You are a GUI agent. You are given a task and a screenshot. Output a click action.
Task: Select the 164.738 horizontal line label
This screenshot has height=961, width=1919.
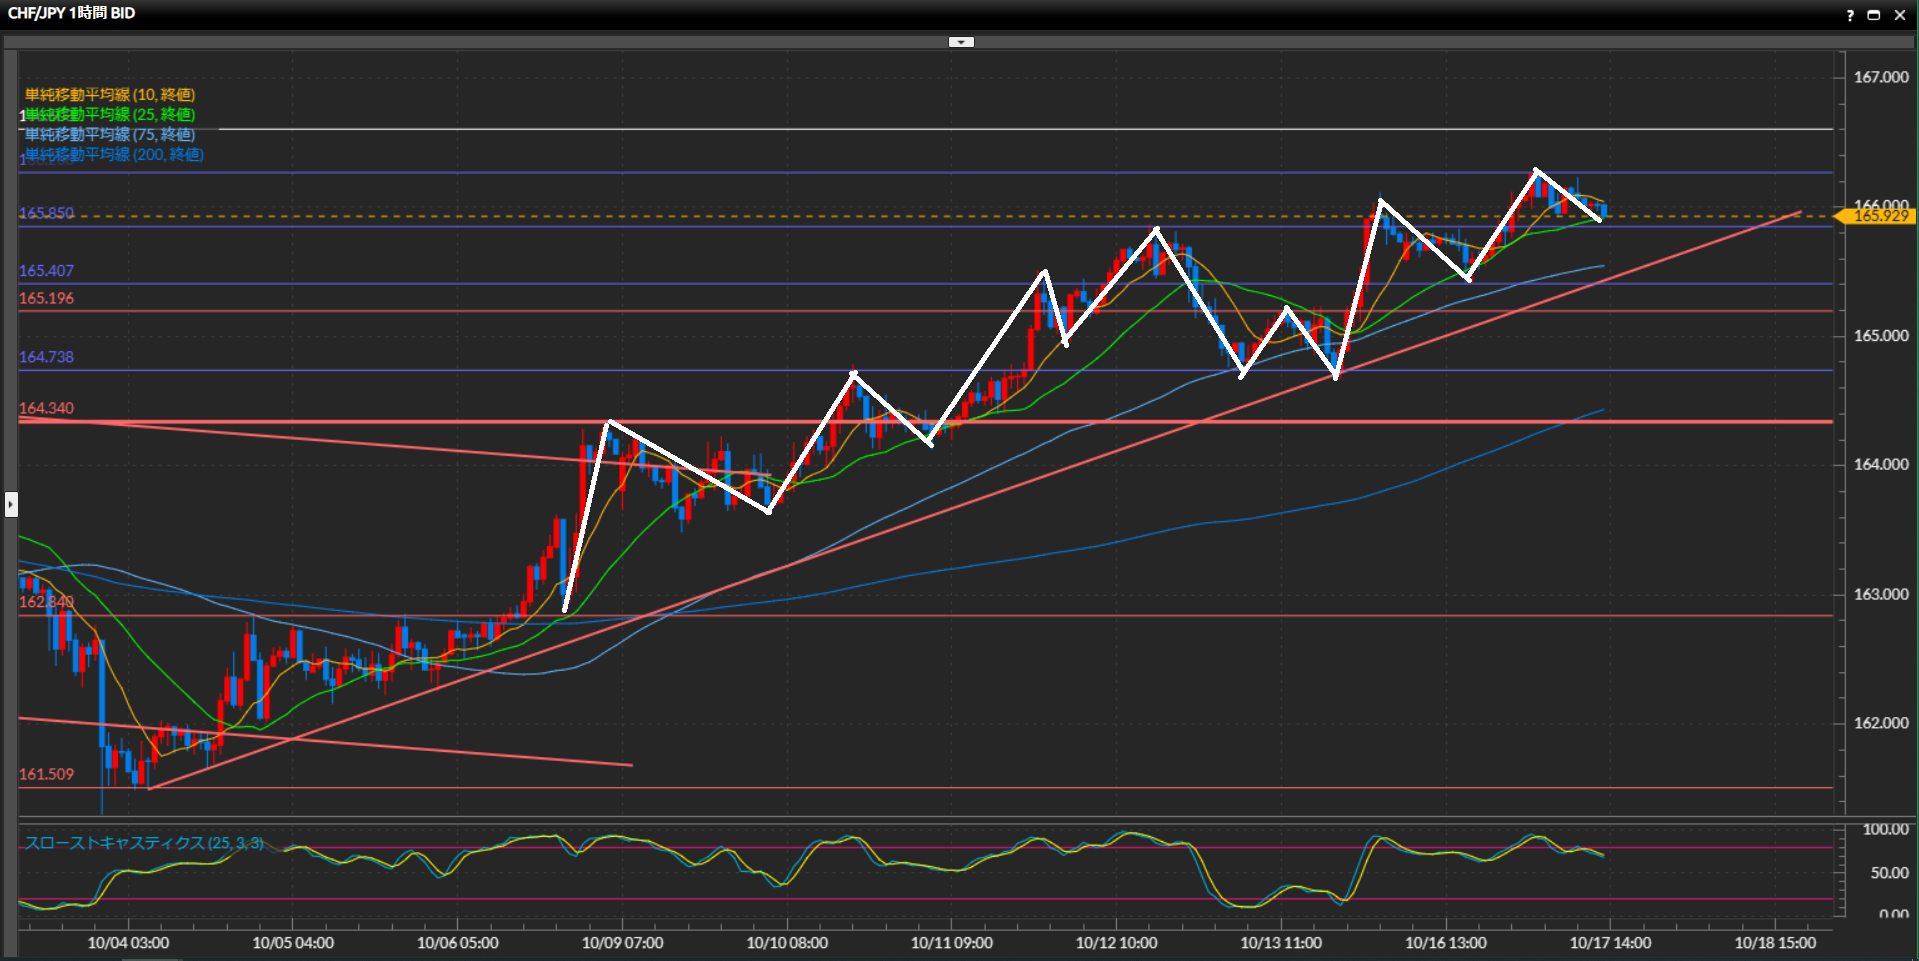coord(46,357)
